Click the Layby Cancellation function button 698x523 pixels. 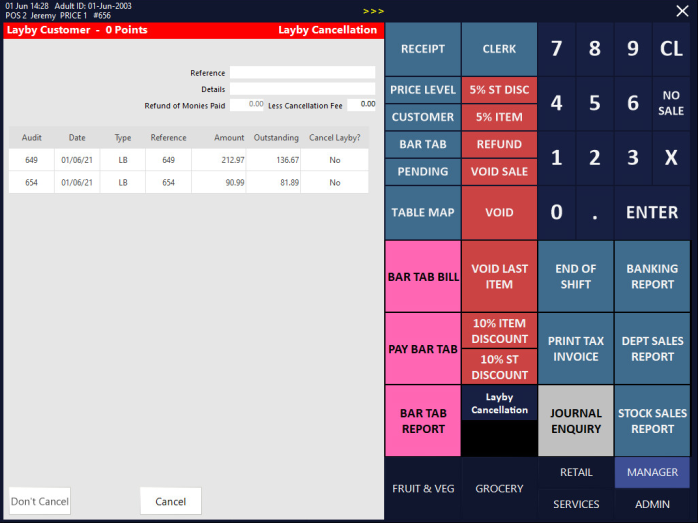(499, 403)
